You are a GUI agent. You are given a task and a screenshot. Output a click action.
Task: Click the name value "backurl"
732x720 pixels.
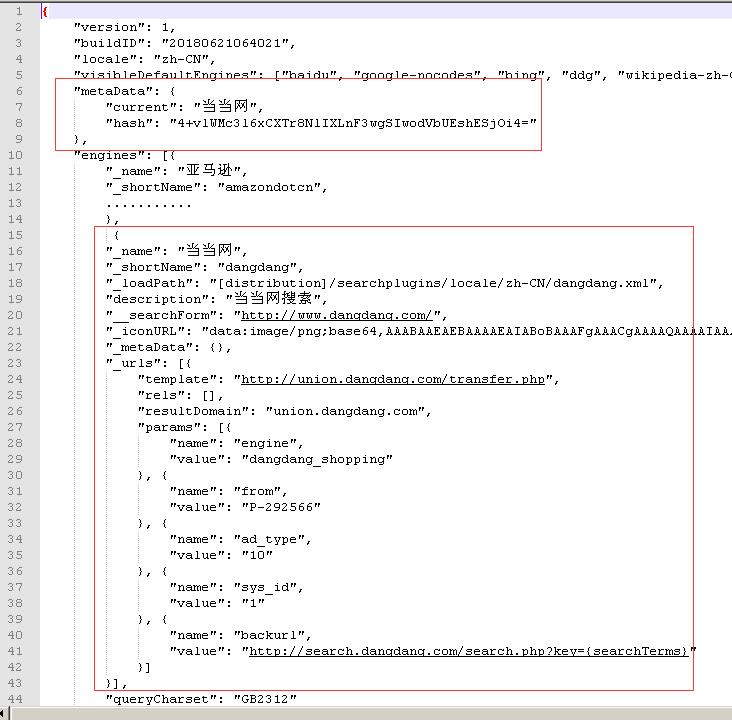pos(269,635)
